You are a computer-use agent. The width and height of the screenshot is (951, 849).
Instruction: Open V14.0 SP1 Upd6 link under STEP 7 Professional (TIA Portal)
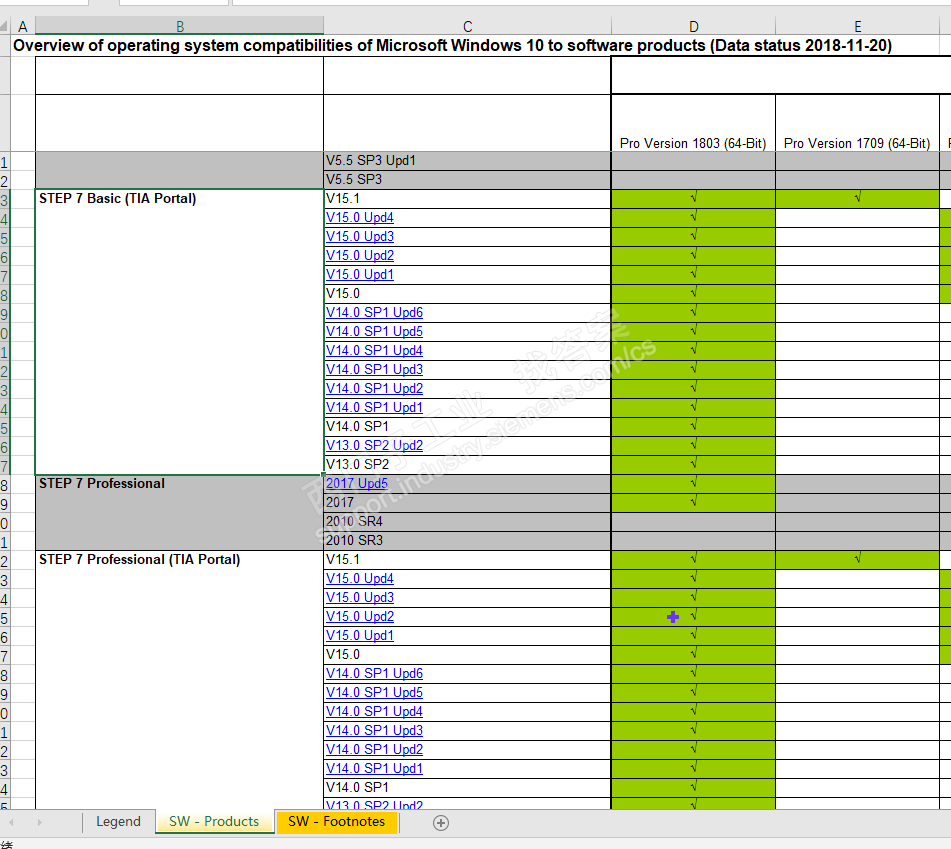click(x=374, y=673)
